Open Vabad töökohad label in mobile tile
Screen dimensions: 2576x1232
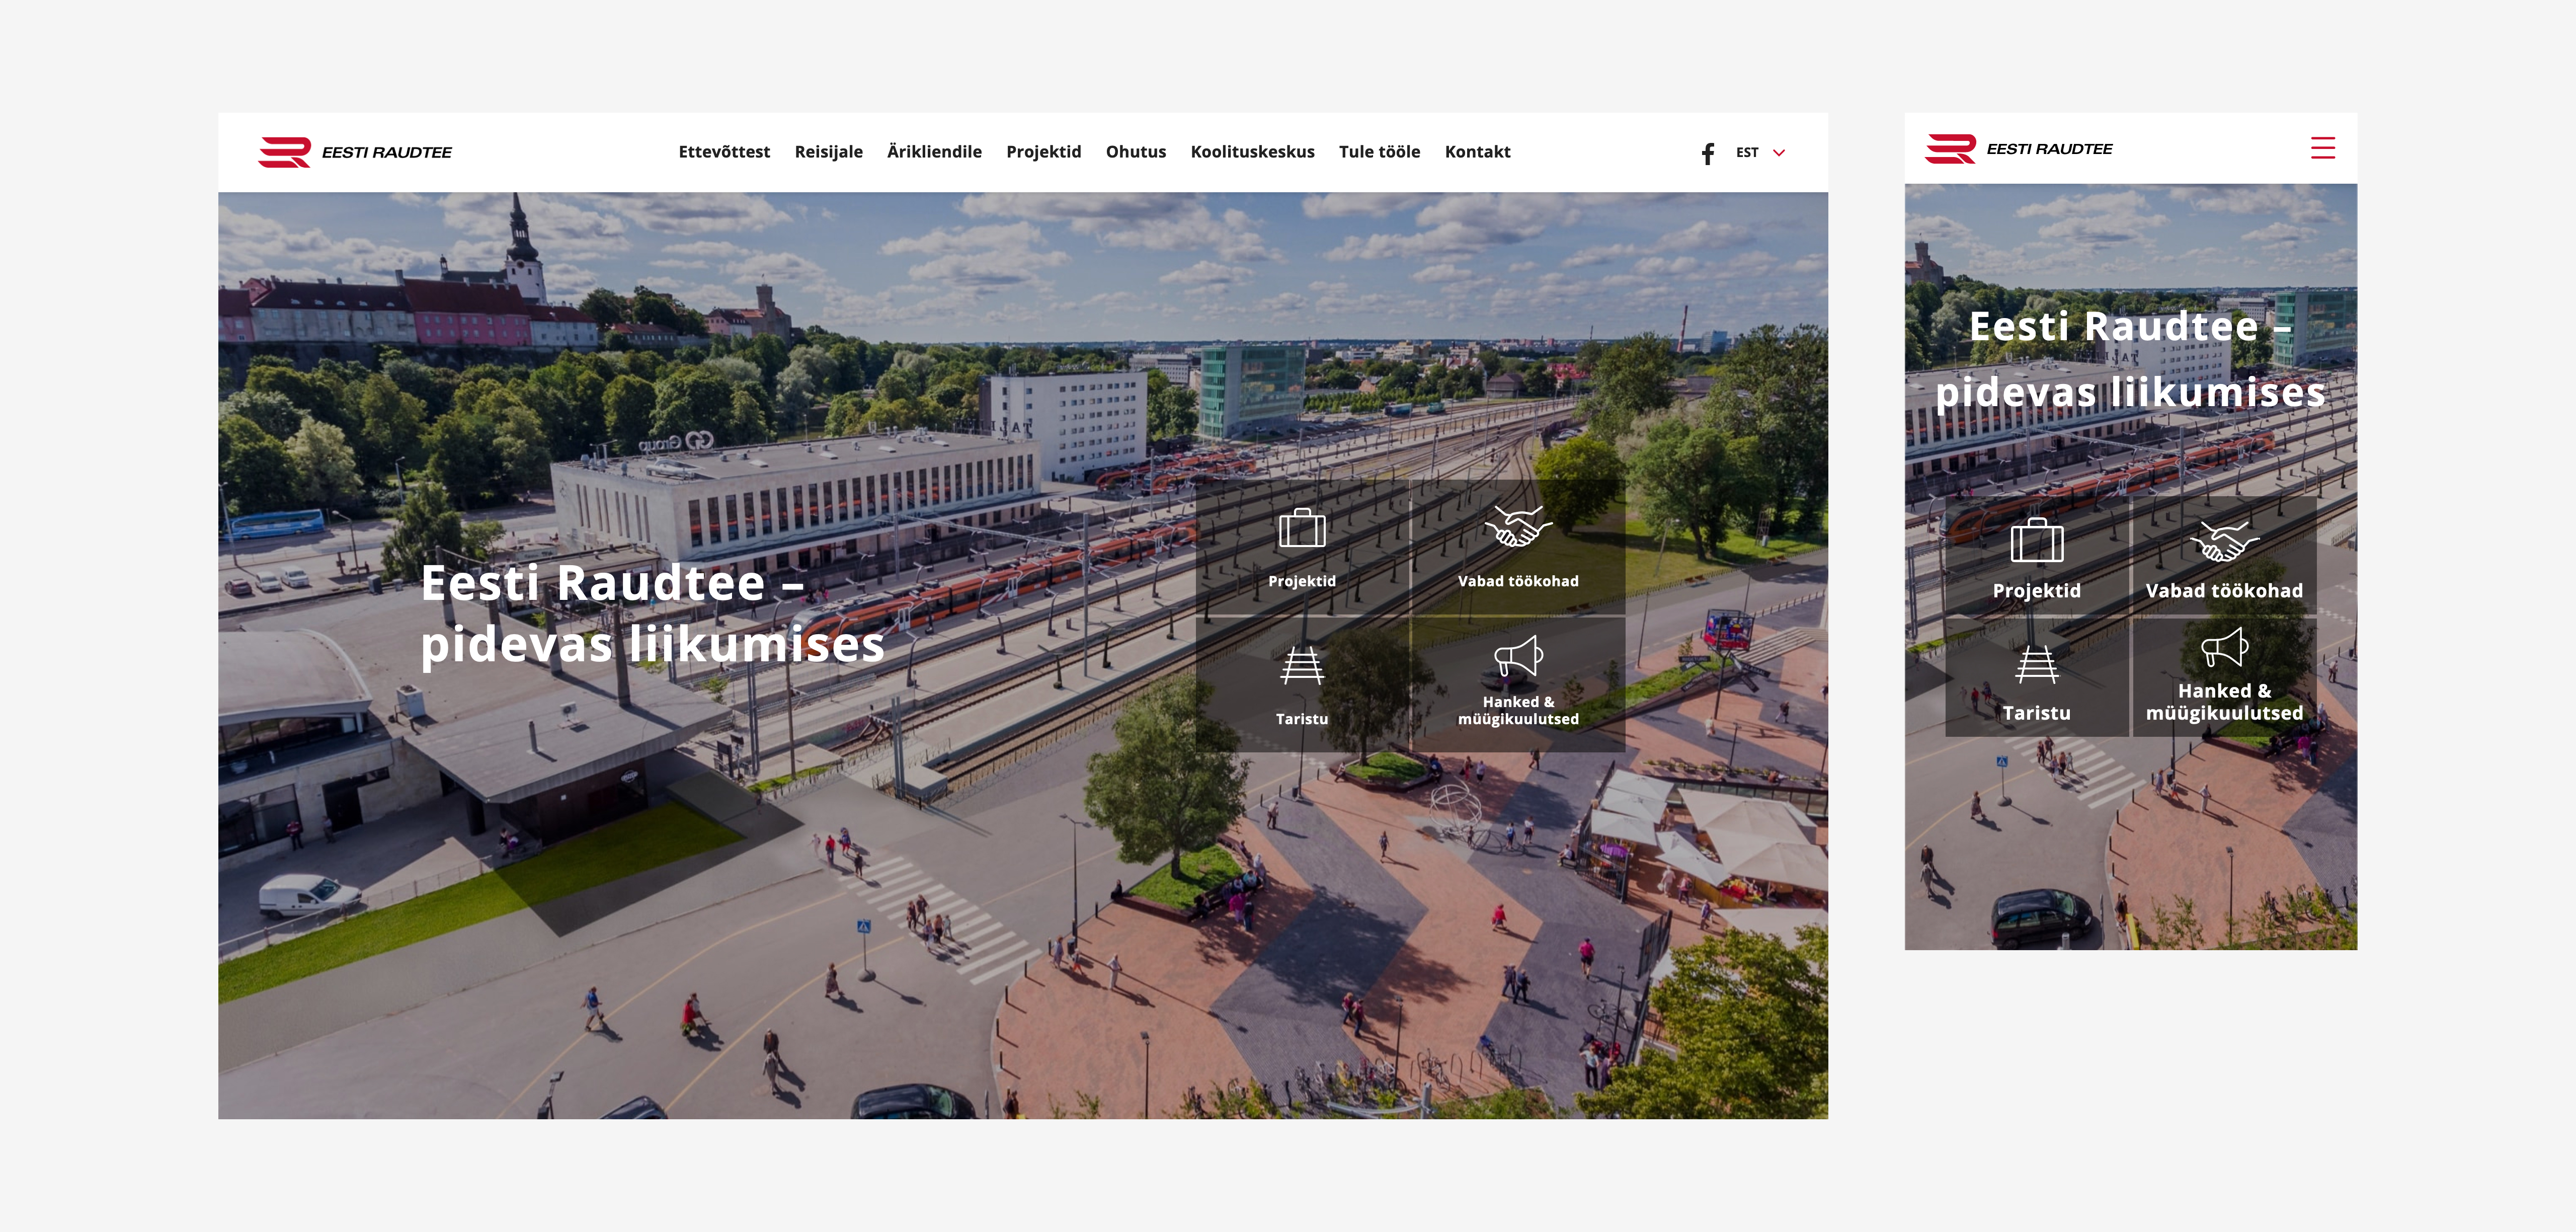(2224, 591)
